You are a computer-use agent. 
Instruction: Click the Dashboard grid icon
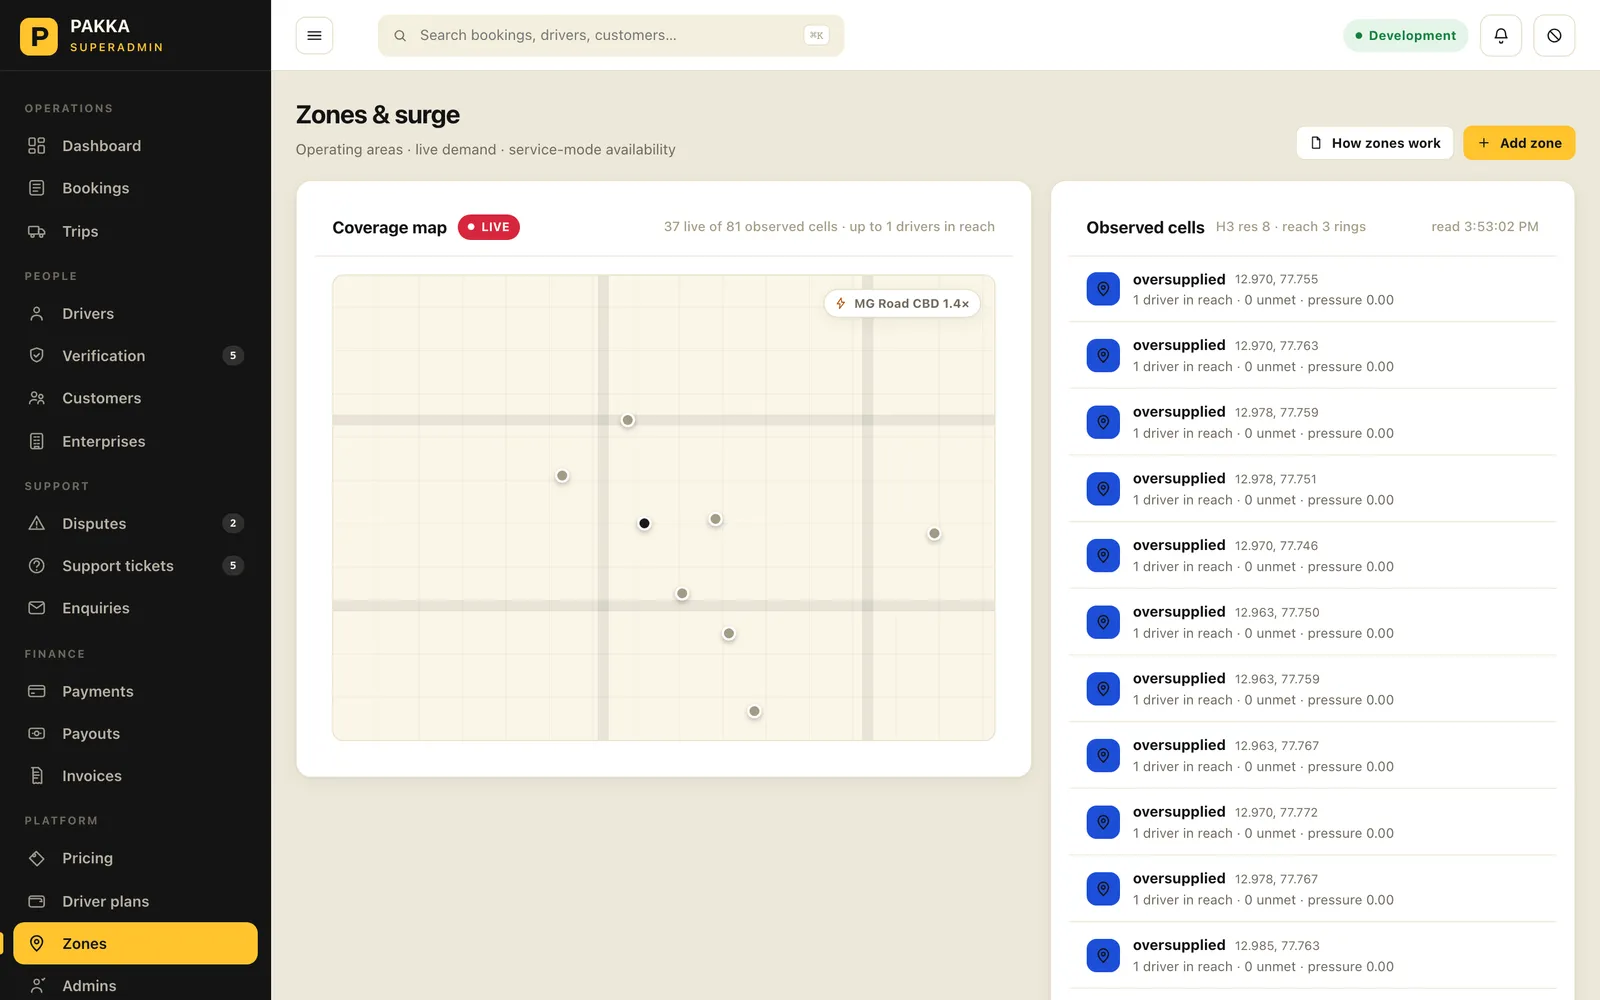37,146
